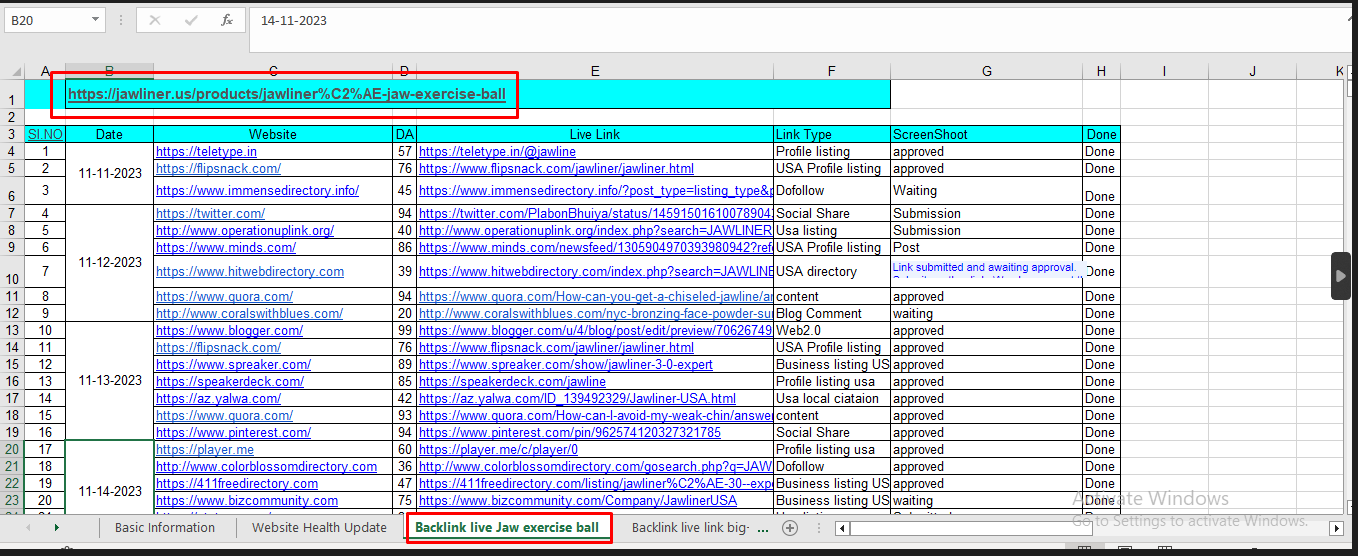1358x556 pixels.
Task: Open the jawliner.us jaw-exercise-ball product link
Action: pyautogui.click(x=287, y=95)
